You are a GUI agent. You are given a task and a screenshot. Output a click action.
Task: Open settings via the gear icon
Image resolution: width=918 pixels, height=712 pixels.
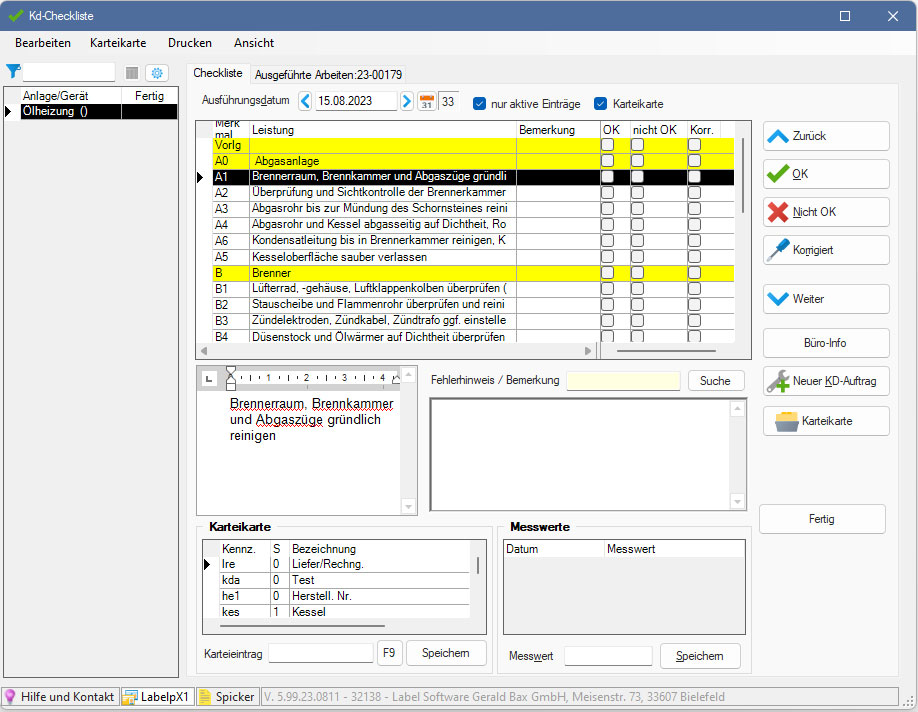tap(157, 73)
